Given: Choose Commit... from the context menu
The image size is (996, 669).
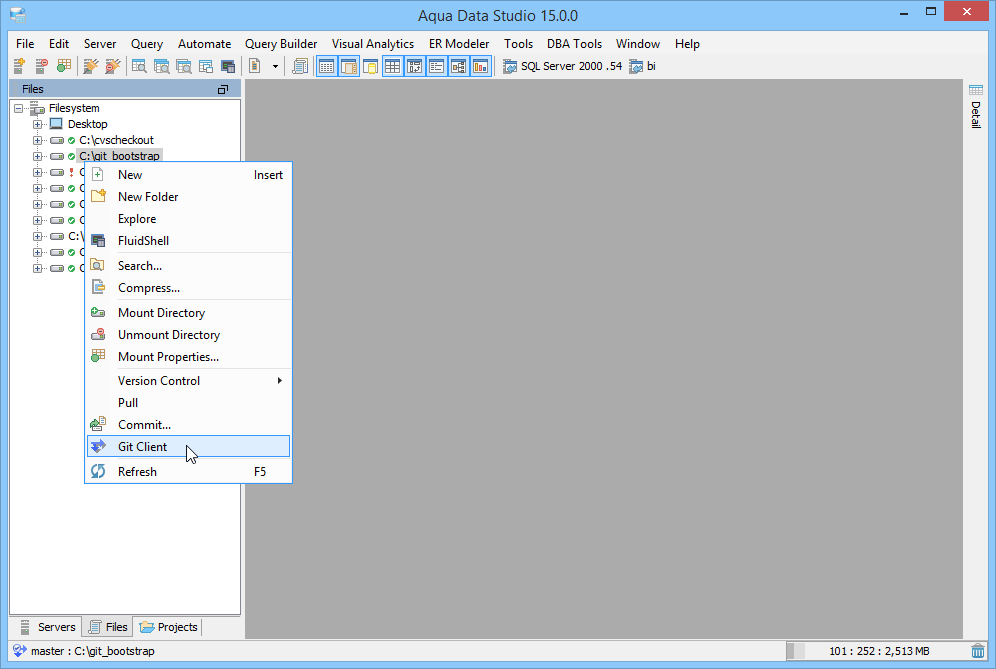Looking at the screenshot, I should tap(189, 424).
